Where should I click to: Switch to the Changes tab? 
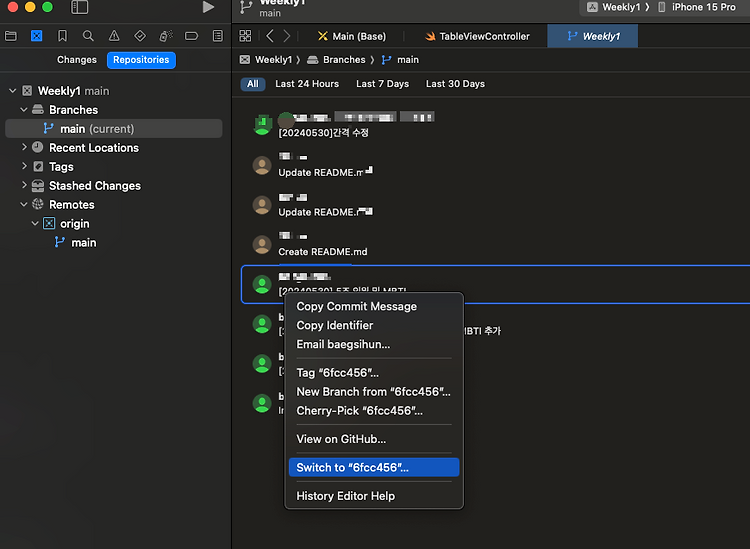pos(77,60)
